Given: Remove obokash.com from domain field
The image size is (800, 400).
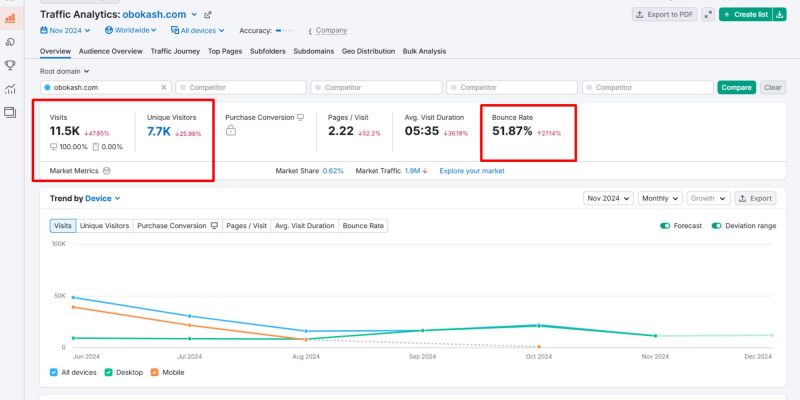Looking at the screenshot, I should pos(164,88).
